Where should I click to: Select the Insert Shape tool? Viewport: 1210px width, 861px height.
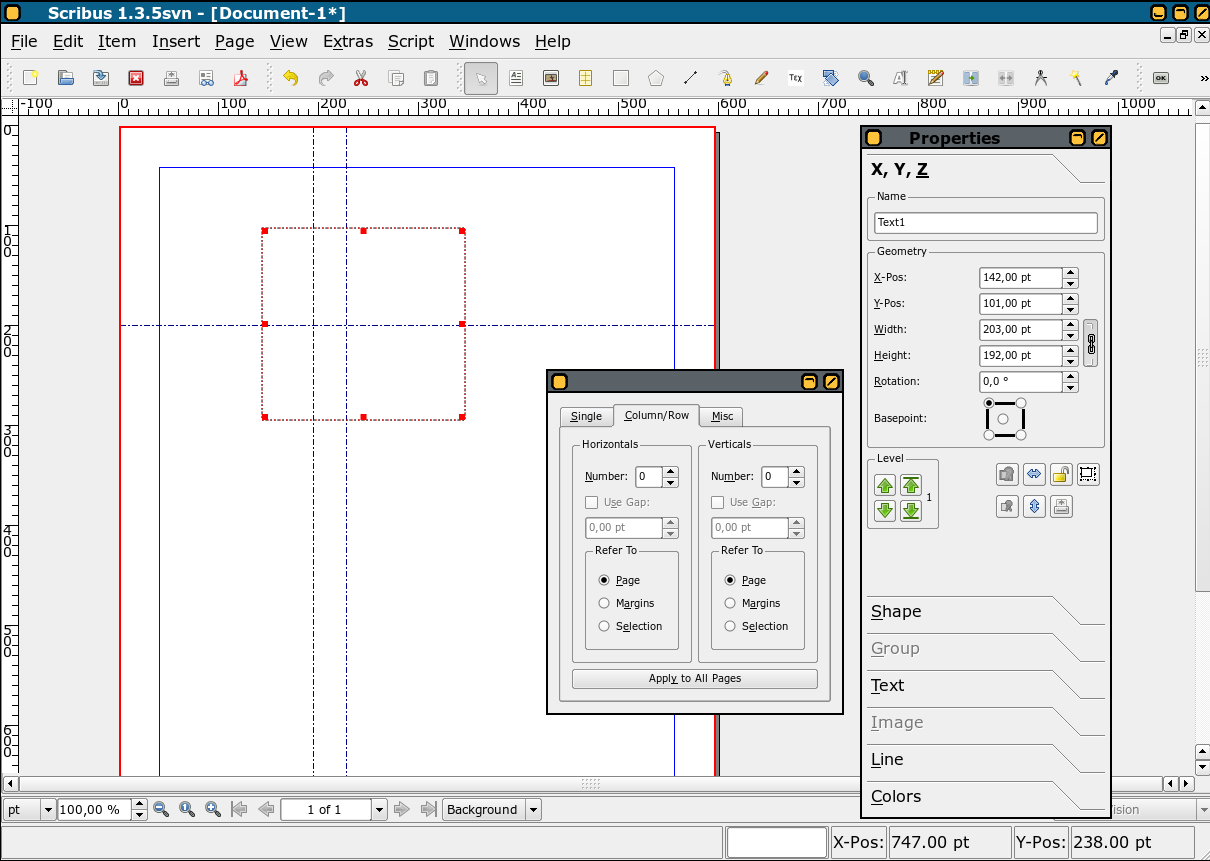tap(621, 78)
